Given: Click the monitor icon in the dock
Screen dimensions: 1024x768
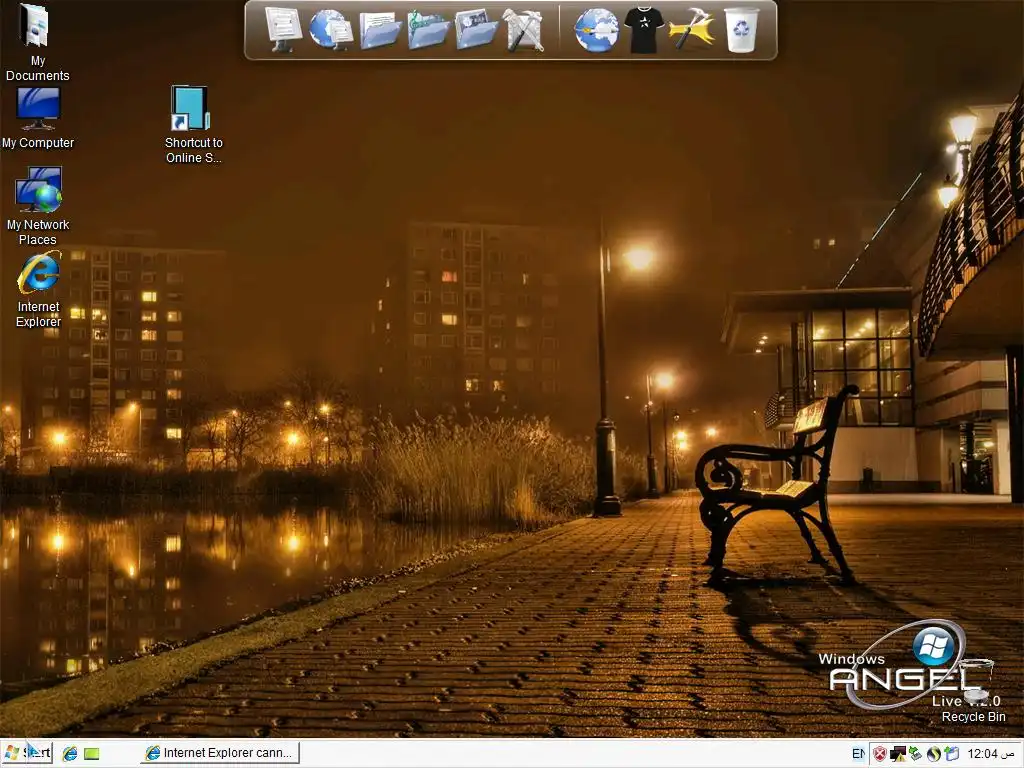Looking at the screenshot, I should point(283,29).
